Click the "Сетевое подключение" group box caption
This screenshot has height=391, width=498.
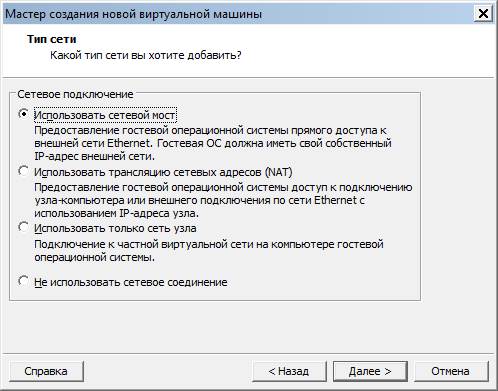pyautogui.click(x=75, y=94)
